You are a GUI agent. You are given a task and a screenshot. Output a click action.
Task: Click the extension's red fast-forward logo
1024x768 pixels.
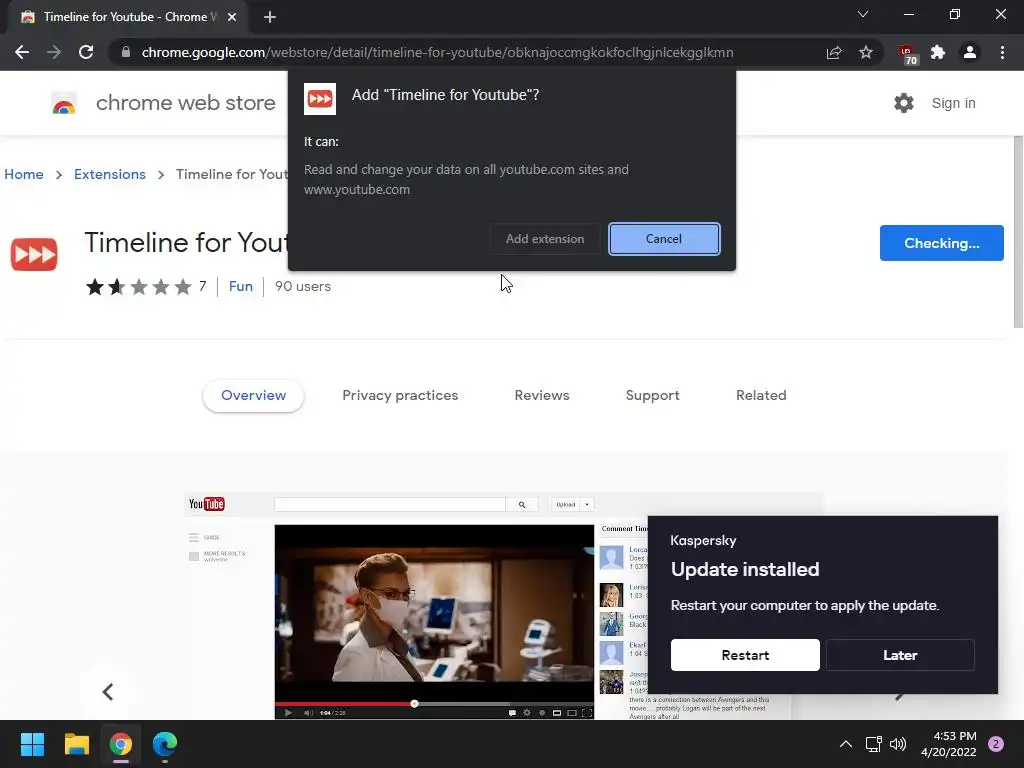[x=34, y=254]
